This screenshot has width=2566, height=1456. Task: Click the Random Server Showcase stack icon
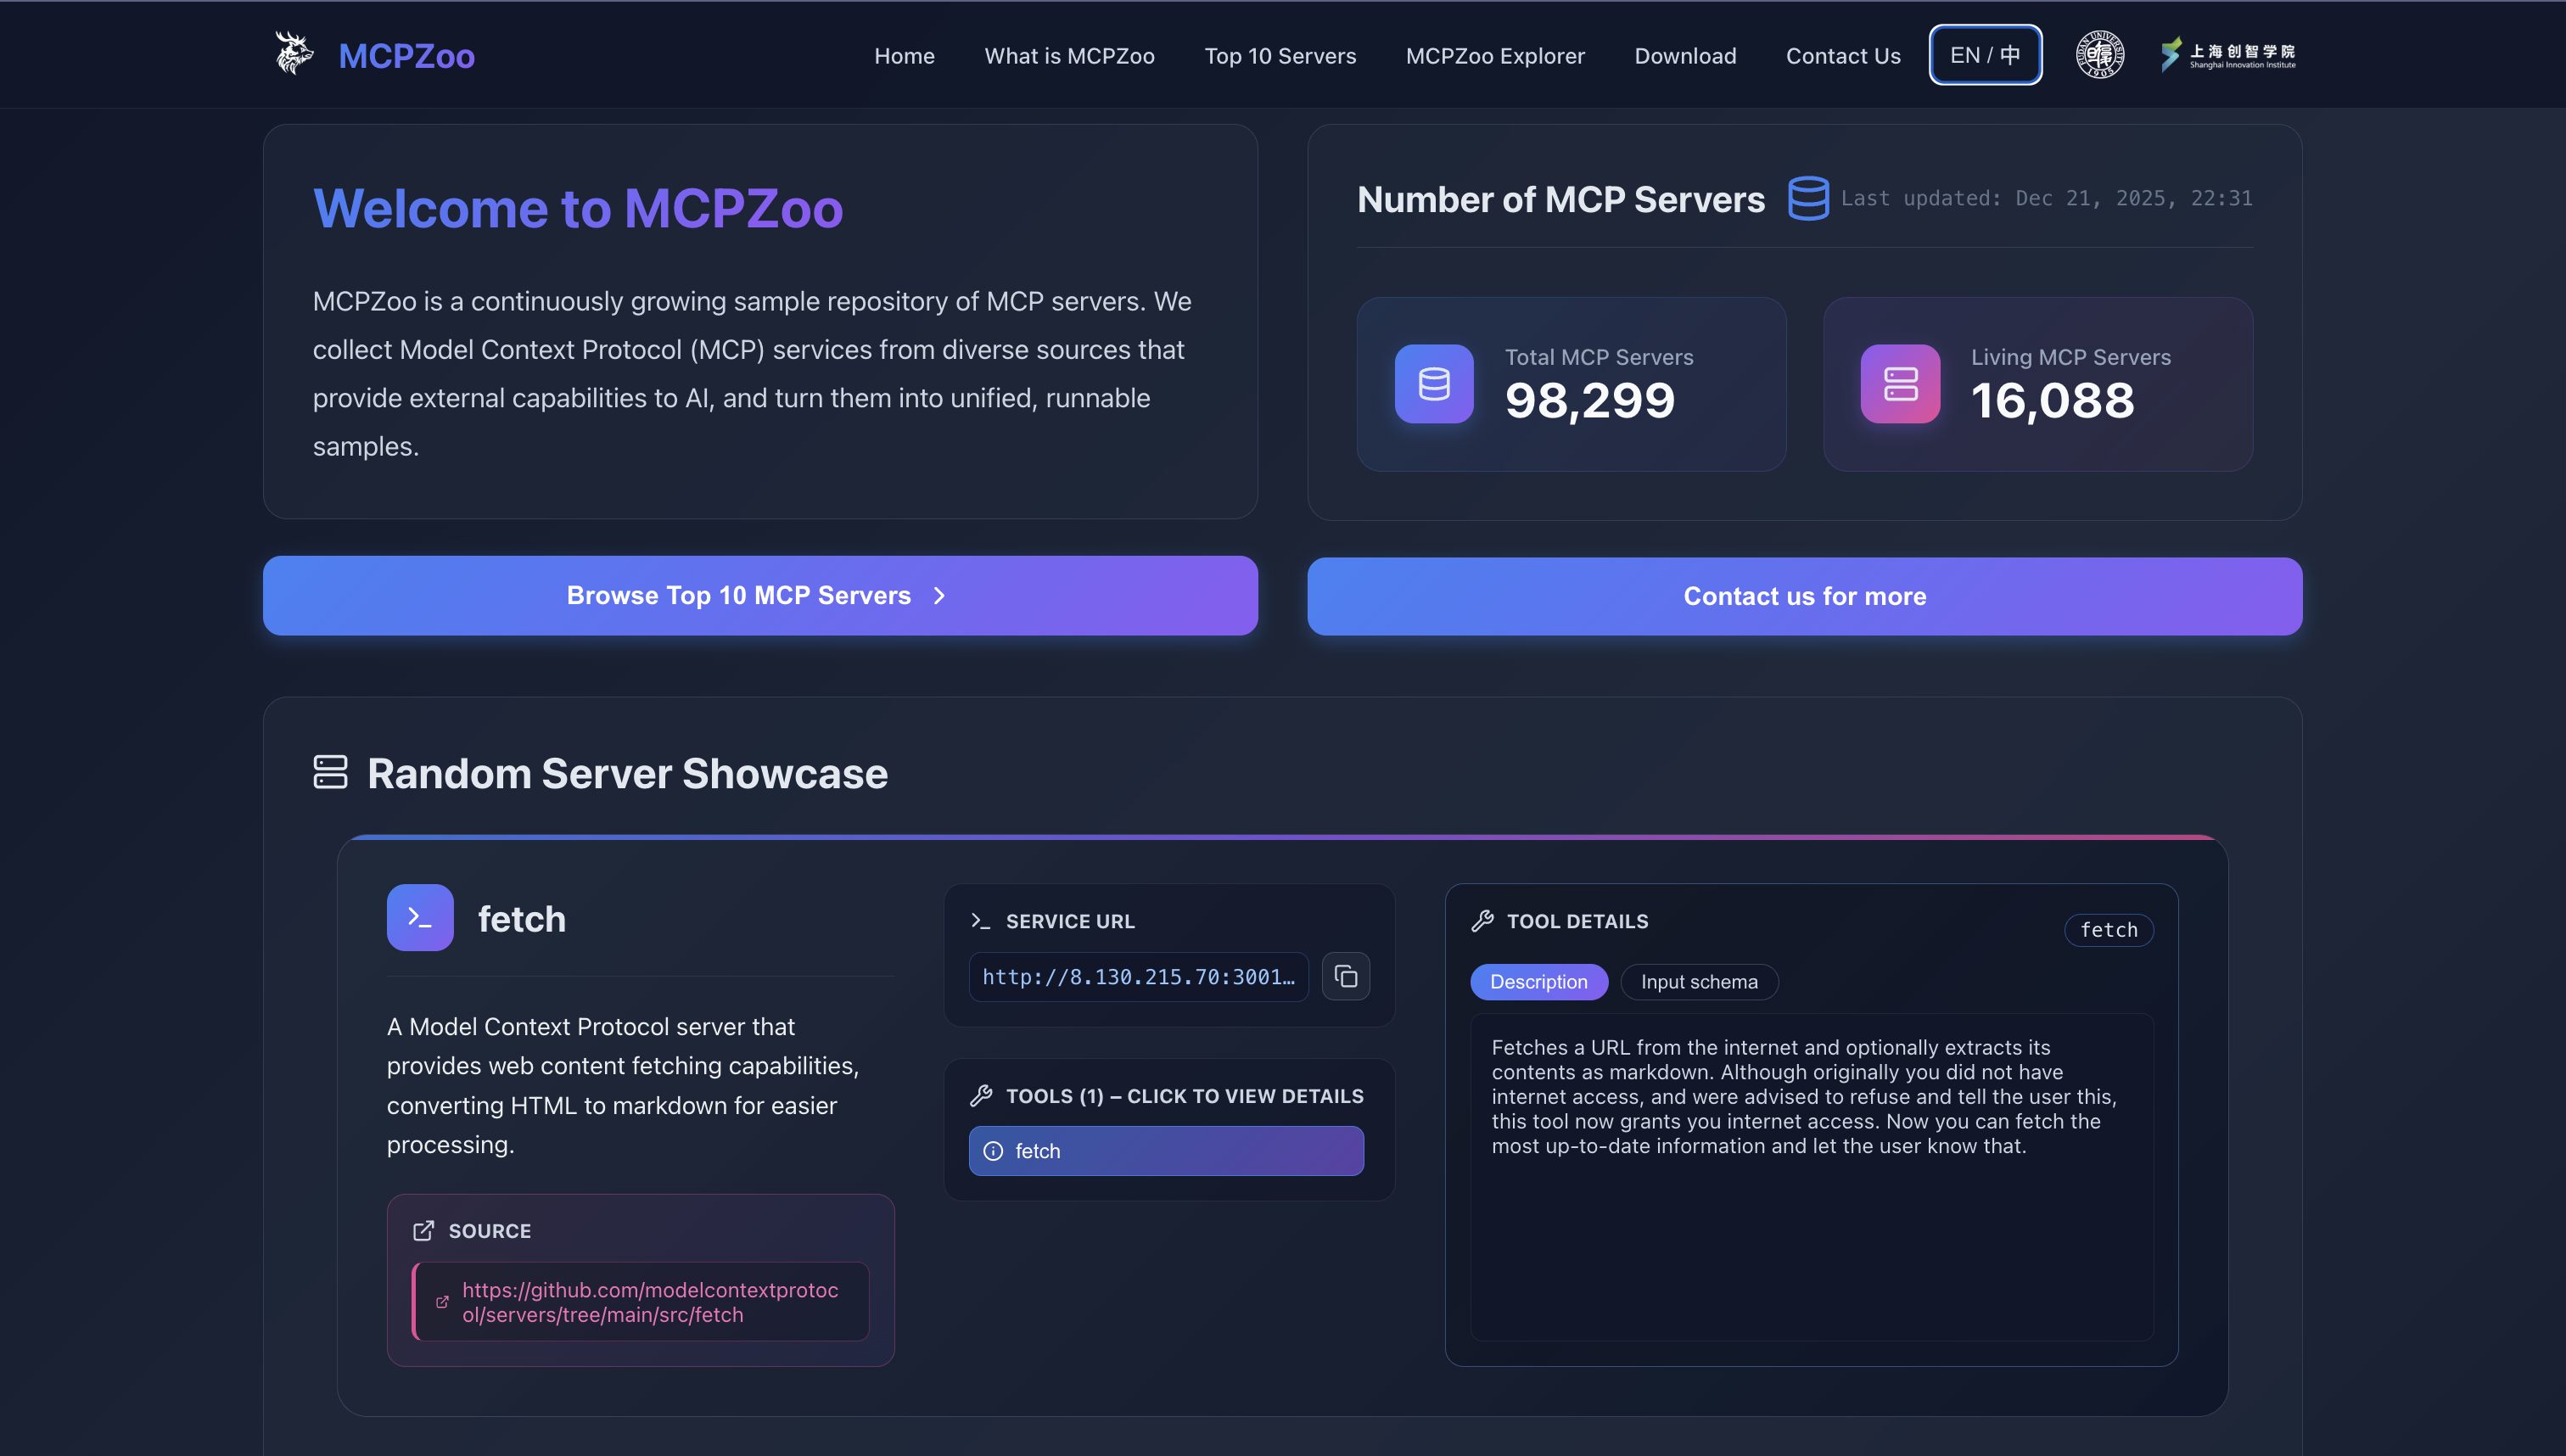pyautogui.click(x=330, y=772)
